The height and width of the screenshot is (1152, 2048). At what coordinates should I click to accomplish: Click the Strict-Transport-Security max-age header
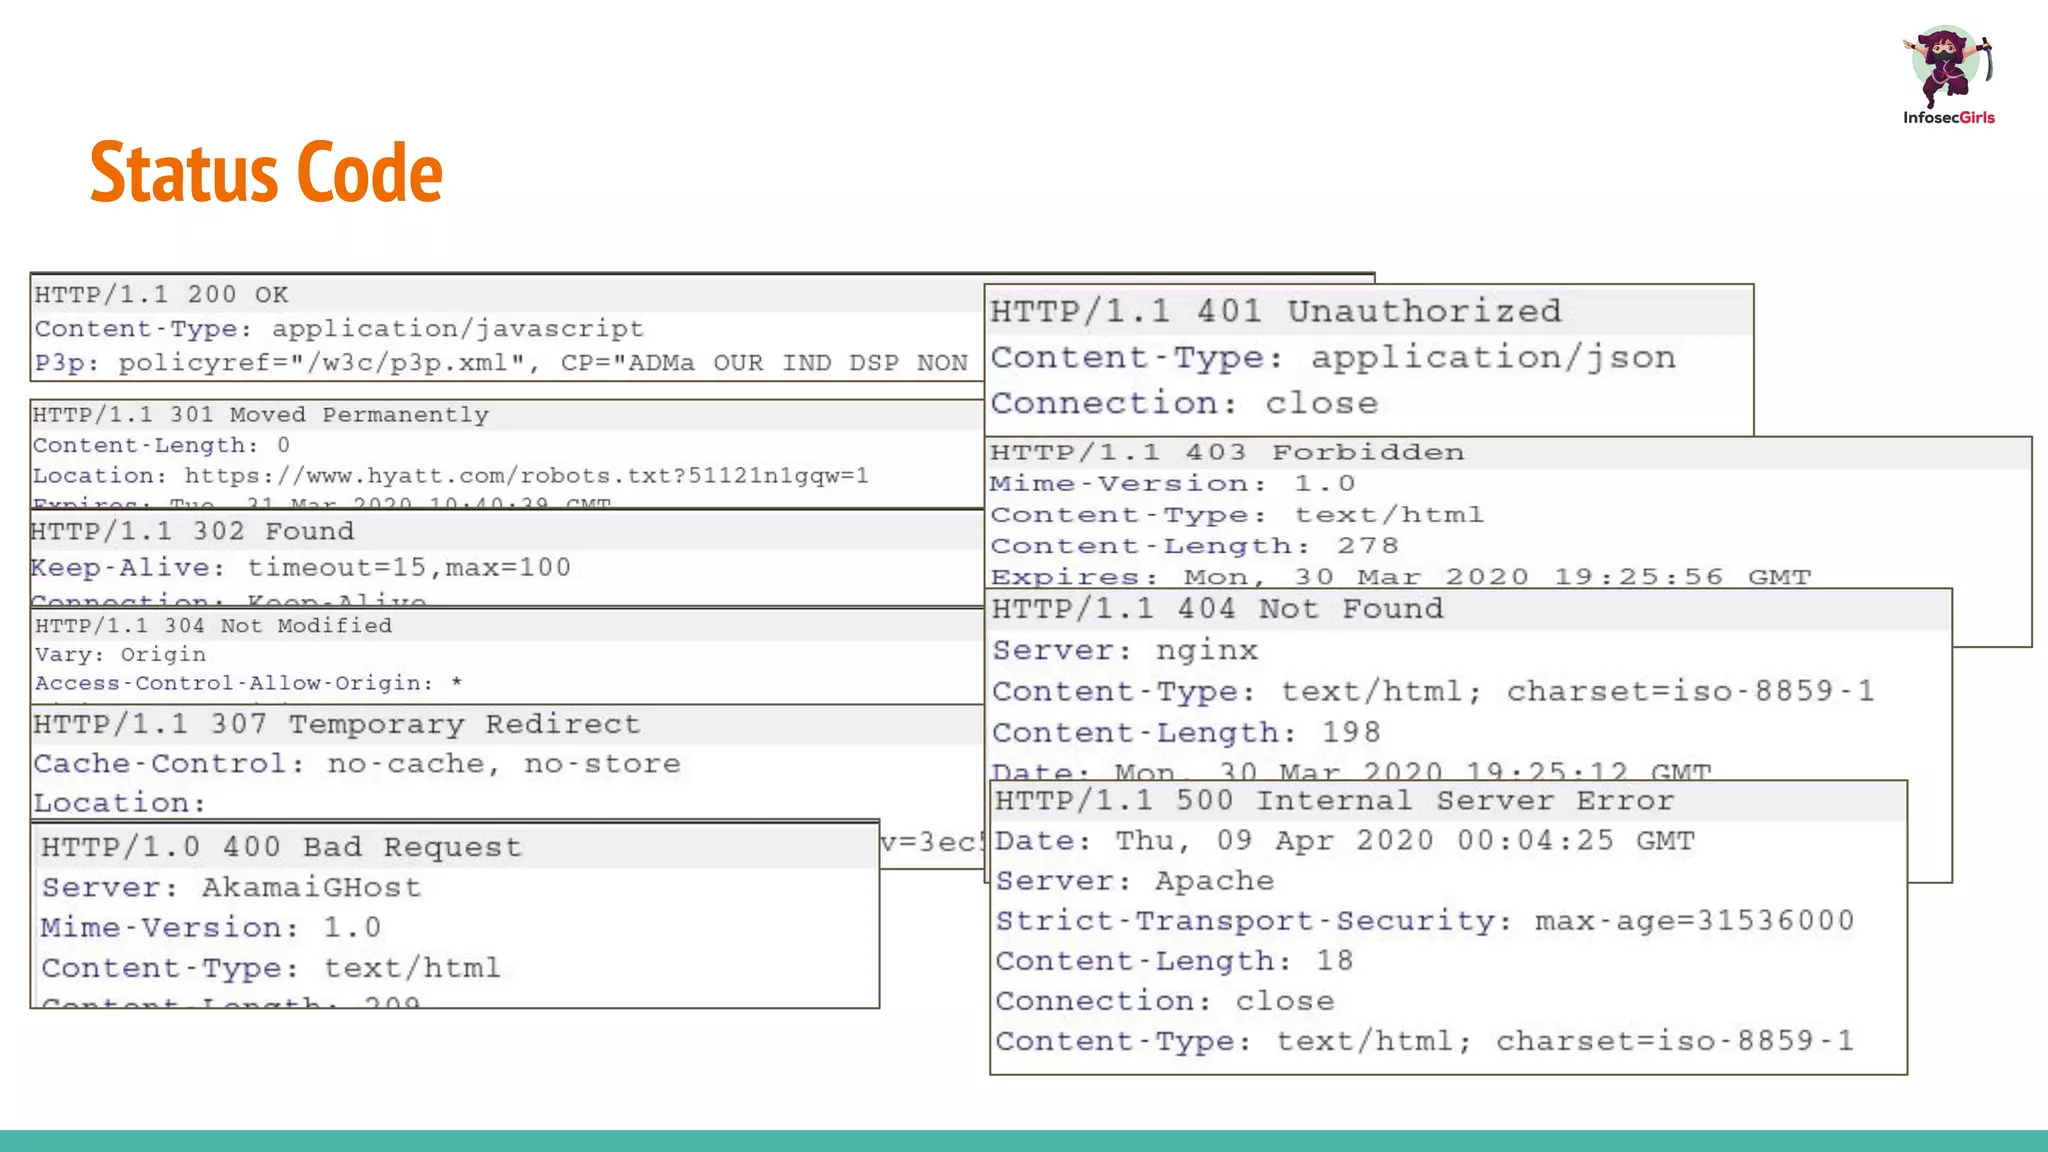[x=1424, y=921]
